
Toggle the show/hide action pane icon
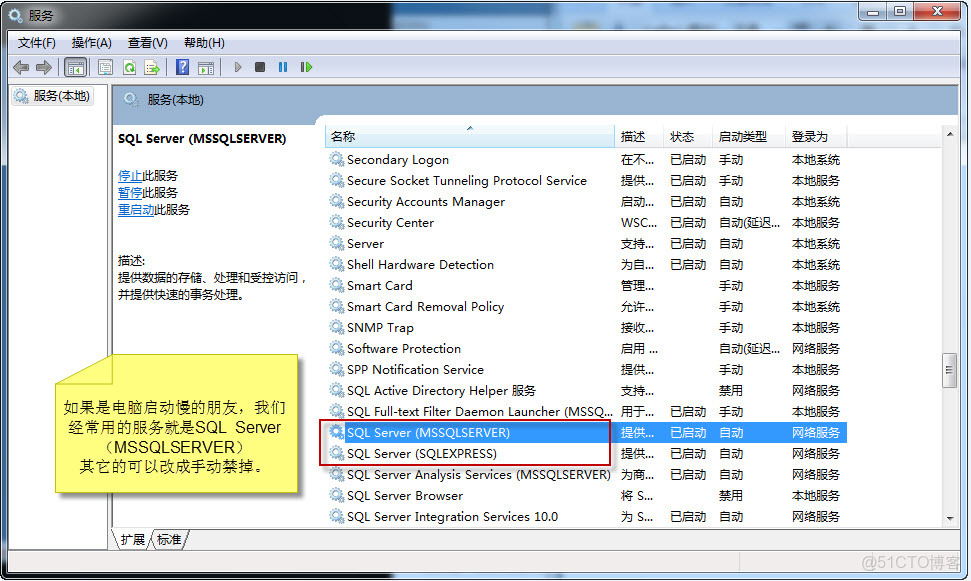206,67
